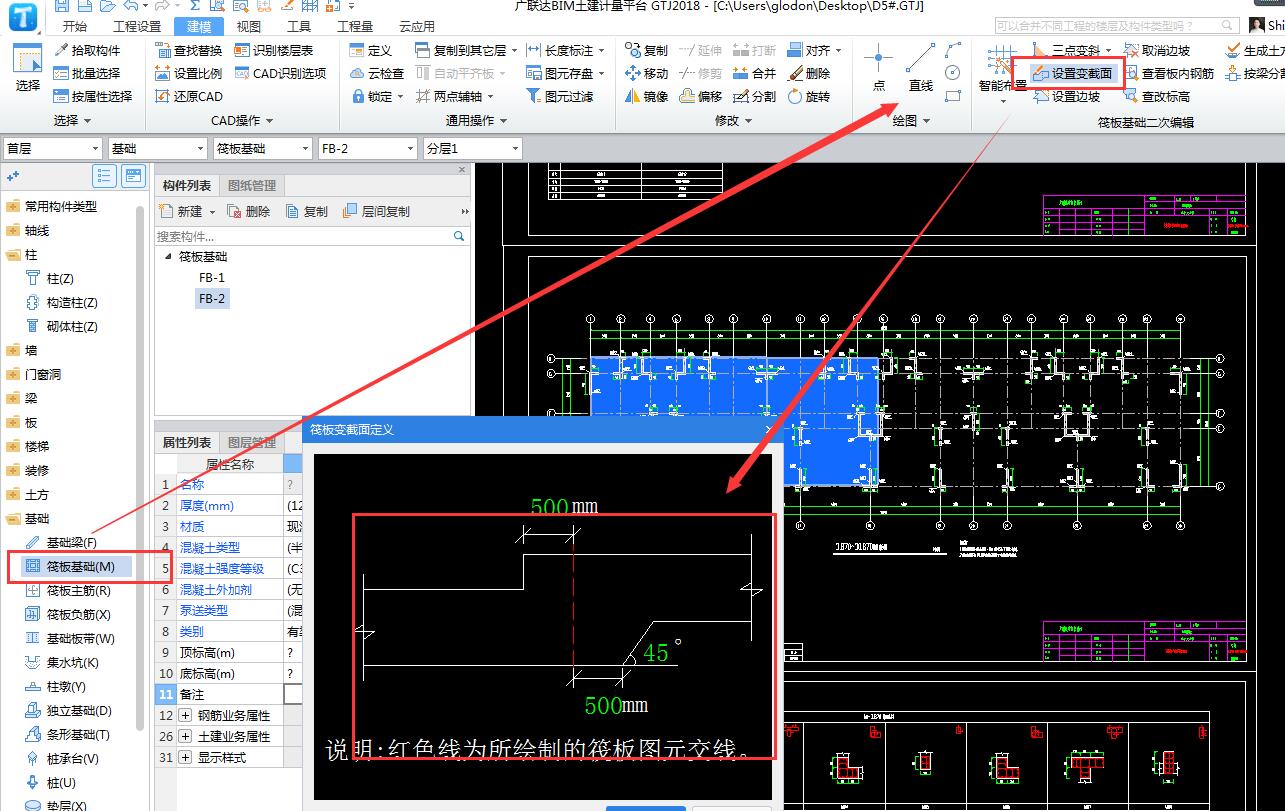Select the rectangle draw tool icon
1285x811 pixels.
[x=952, y=96]
